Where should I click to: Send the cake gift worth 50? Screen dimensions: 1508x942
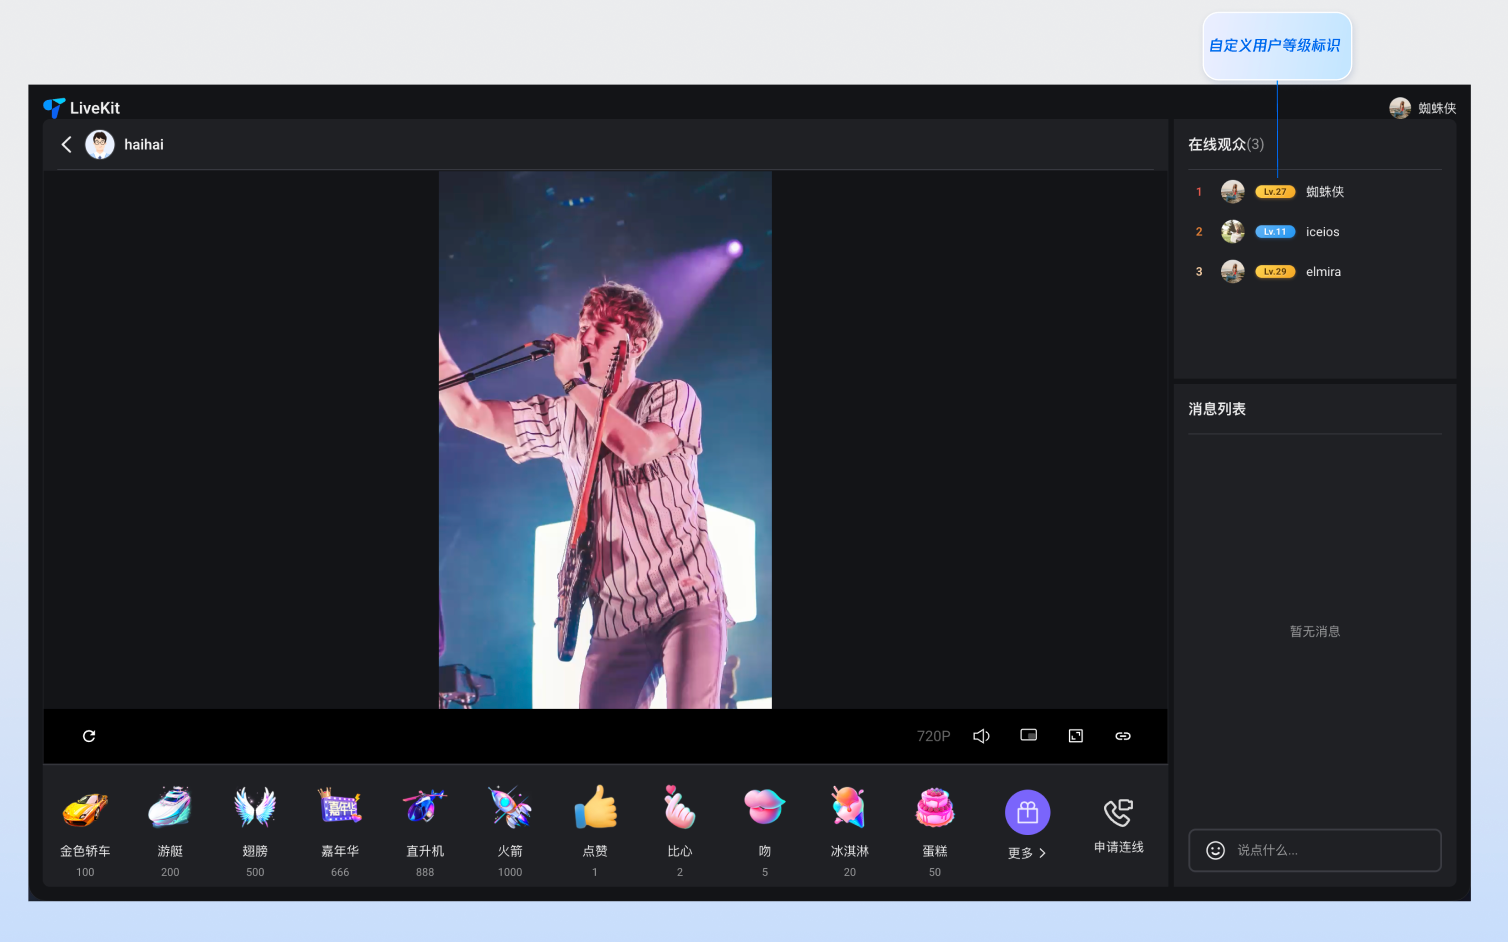(935, 809)
